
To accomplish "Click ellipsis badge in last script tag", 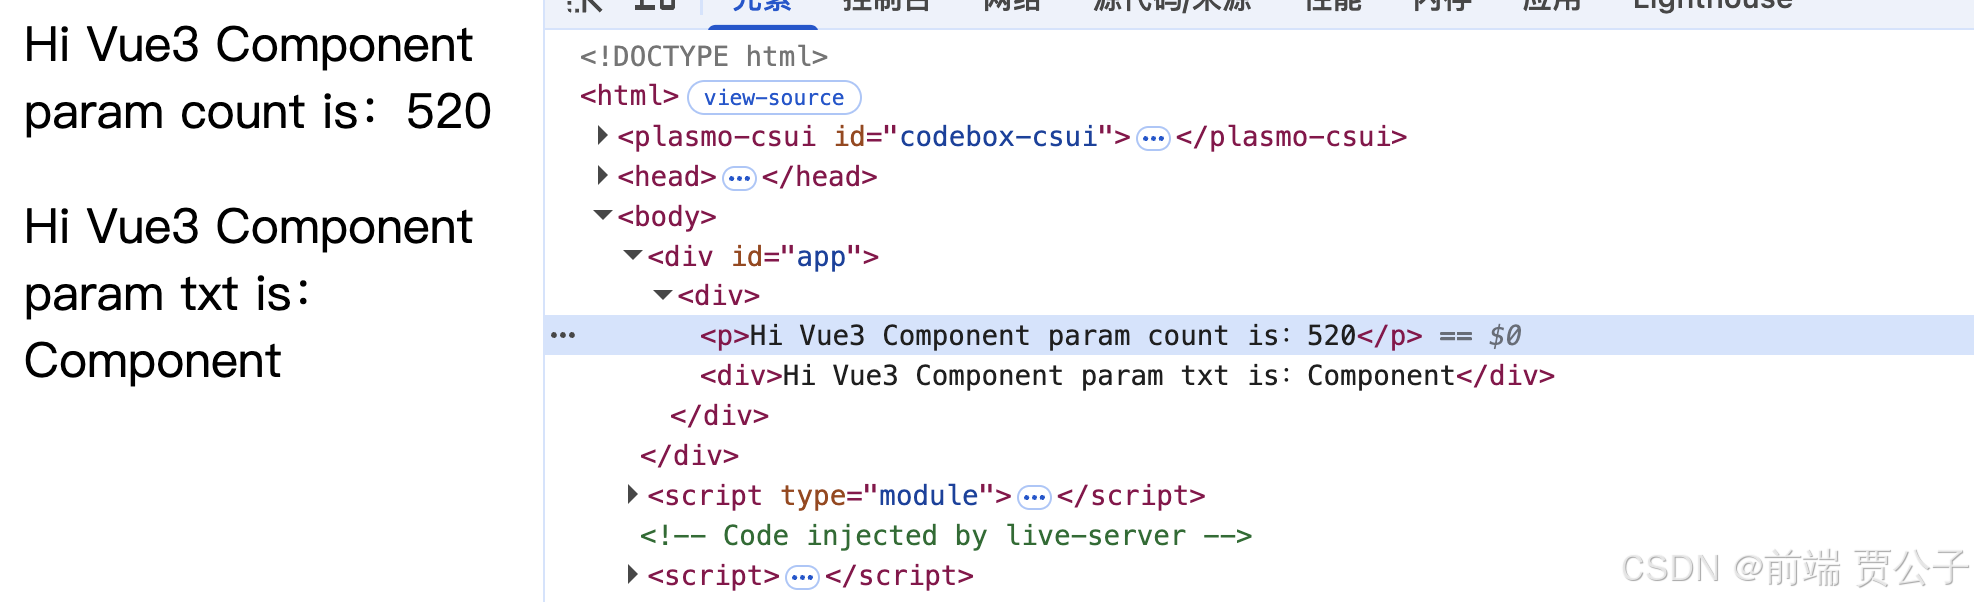I will [802, 577].
